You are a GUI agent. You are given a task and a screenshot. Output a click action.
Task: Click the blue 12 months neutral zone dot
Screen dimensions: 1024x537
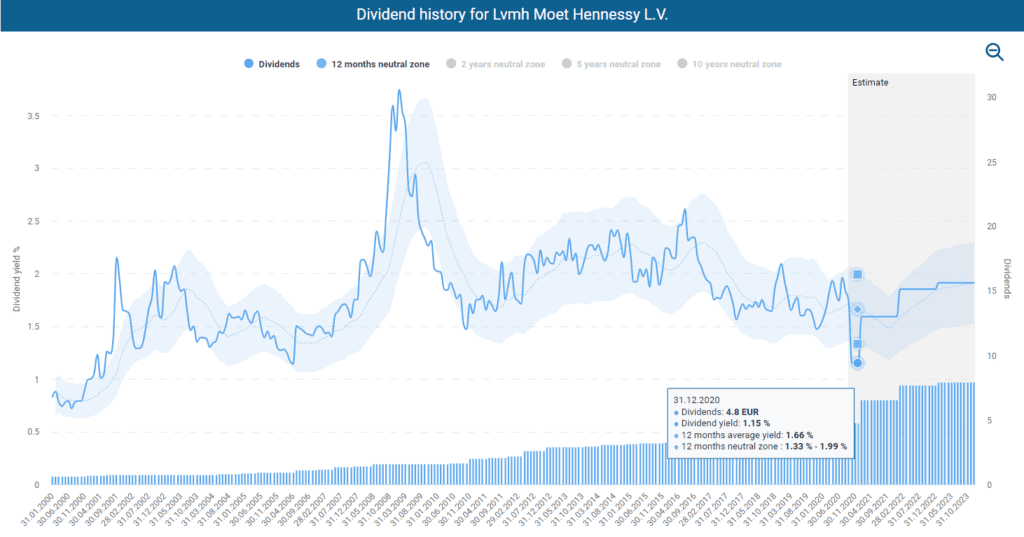[321, 63]
